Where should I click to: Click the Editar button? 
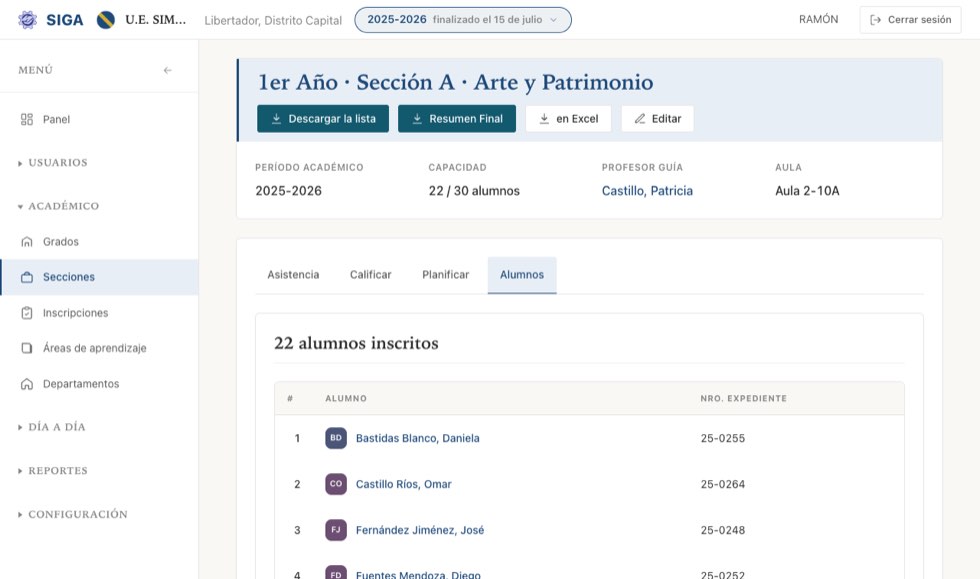click(658, 119)
